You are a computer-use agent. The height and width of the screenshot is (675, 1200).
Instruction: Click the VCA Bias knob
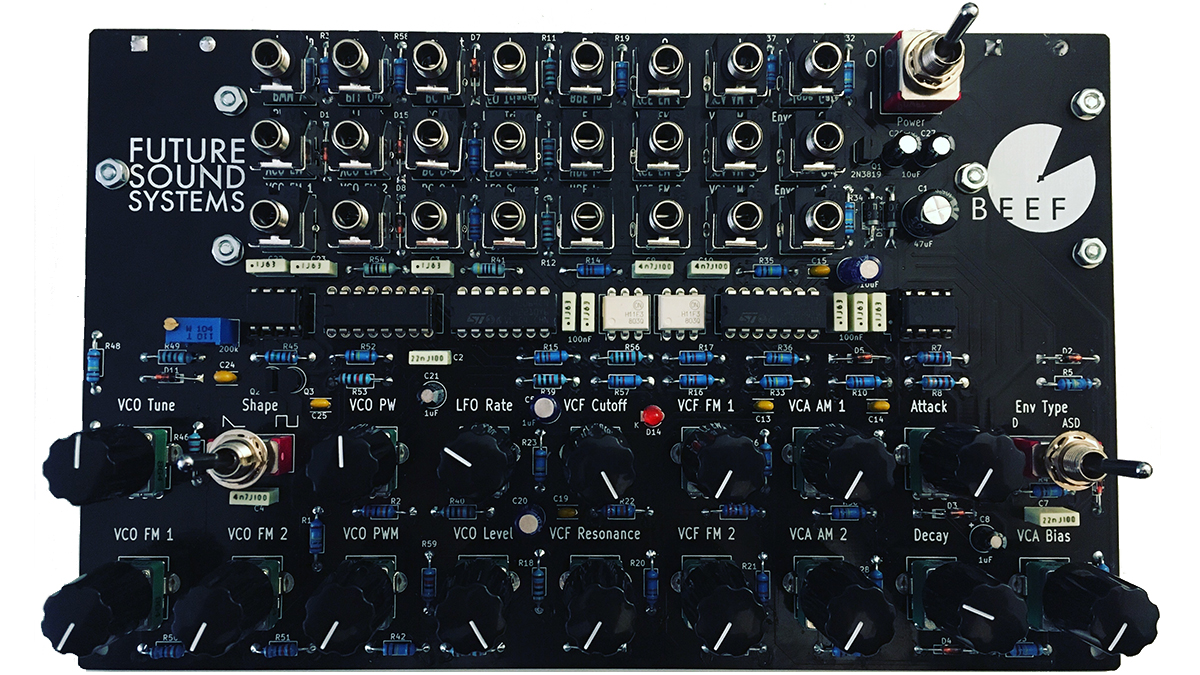click(x=1100, y=609)
